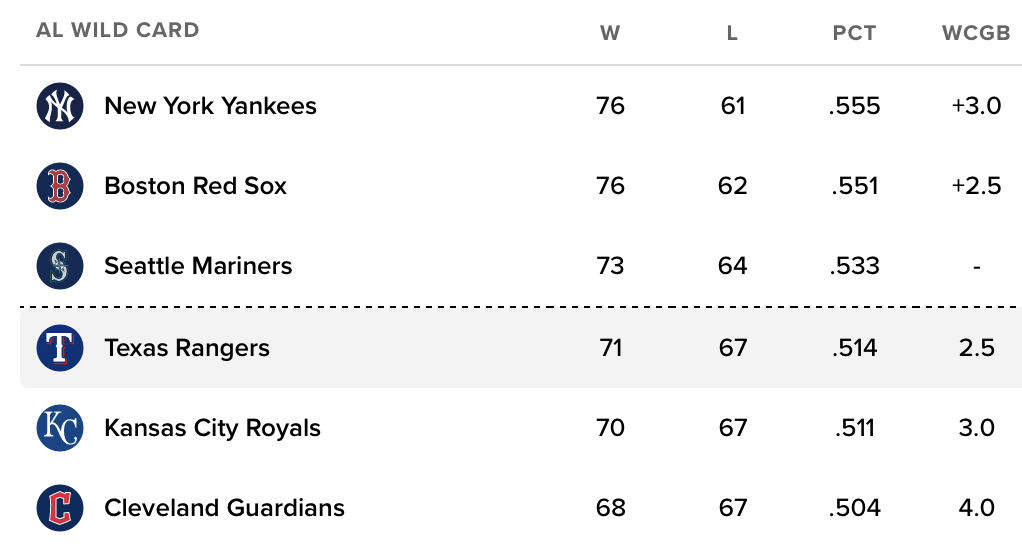This screenshot has width=1022, height=556.
Task: Click the AL WILD CARD heading
Action: (117, 30)
